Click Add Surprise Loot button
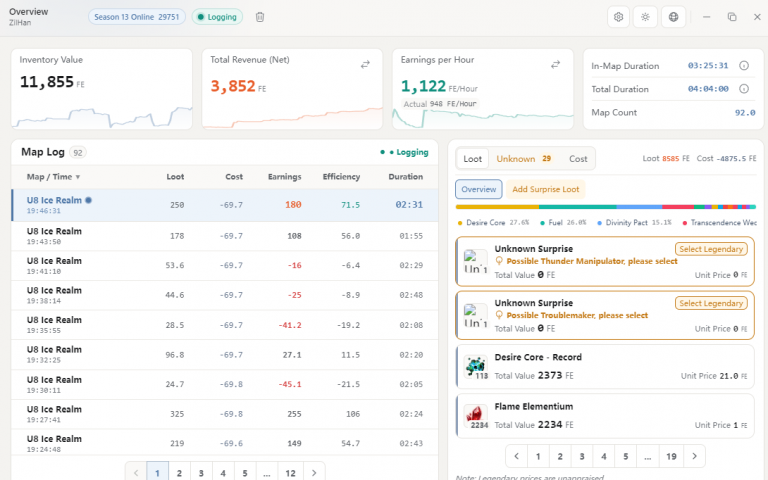This screenshot has height=480, width=768. [546, 189]
